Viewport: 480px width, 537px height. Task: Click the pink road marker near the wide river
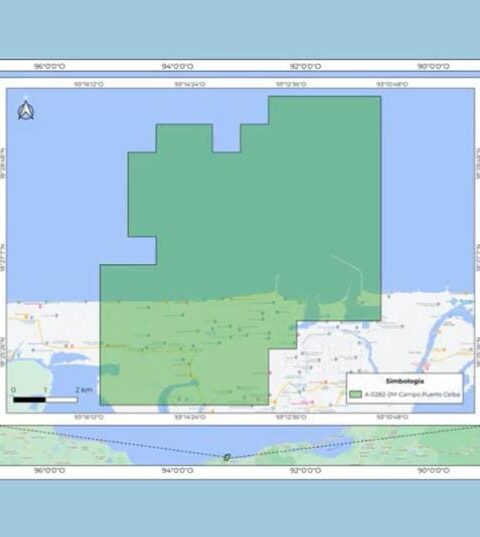(x=427, y=366)
